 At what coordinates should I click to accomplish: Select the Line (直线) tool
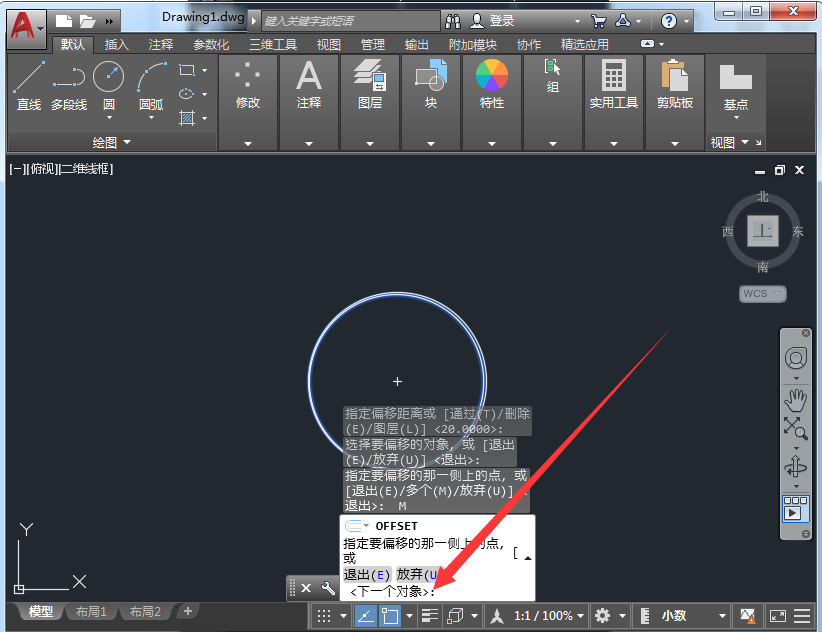point(28,85)
